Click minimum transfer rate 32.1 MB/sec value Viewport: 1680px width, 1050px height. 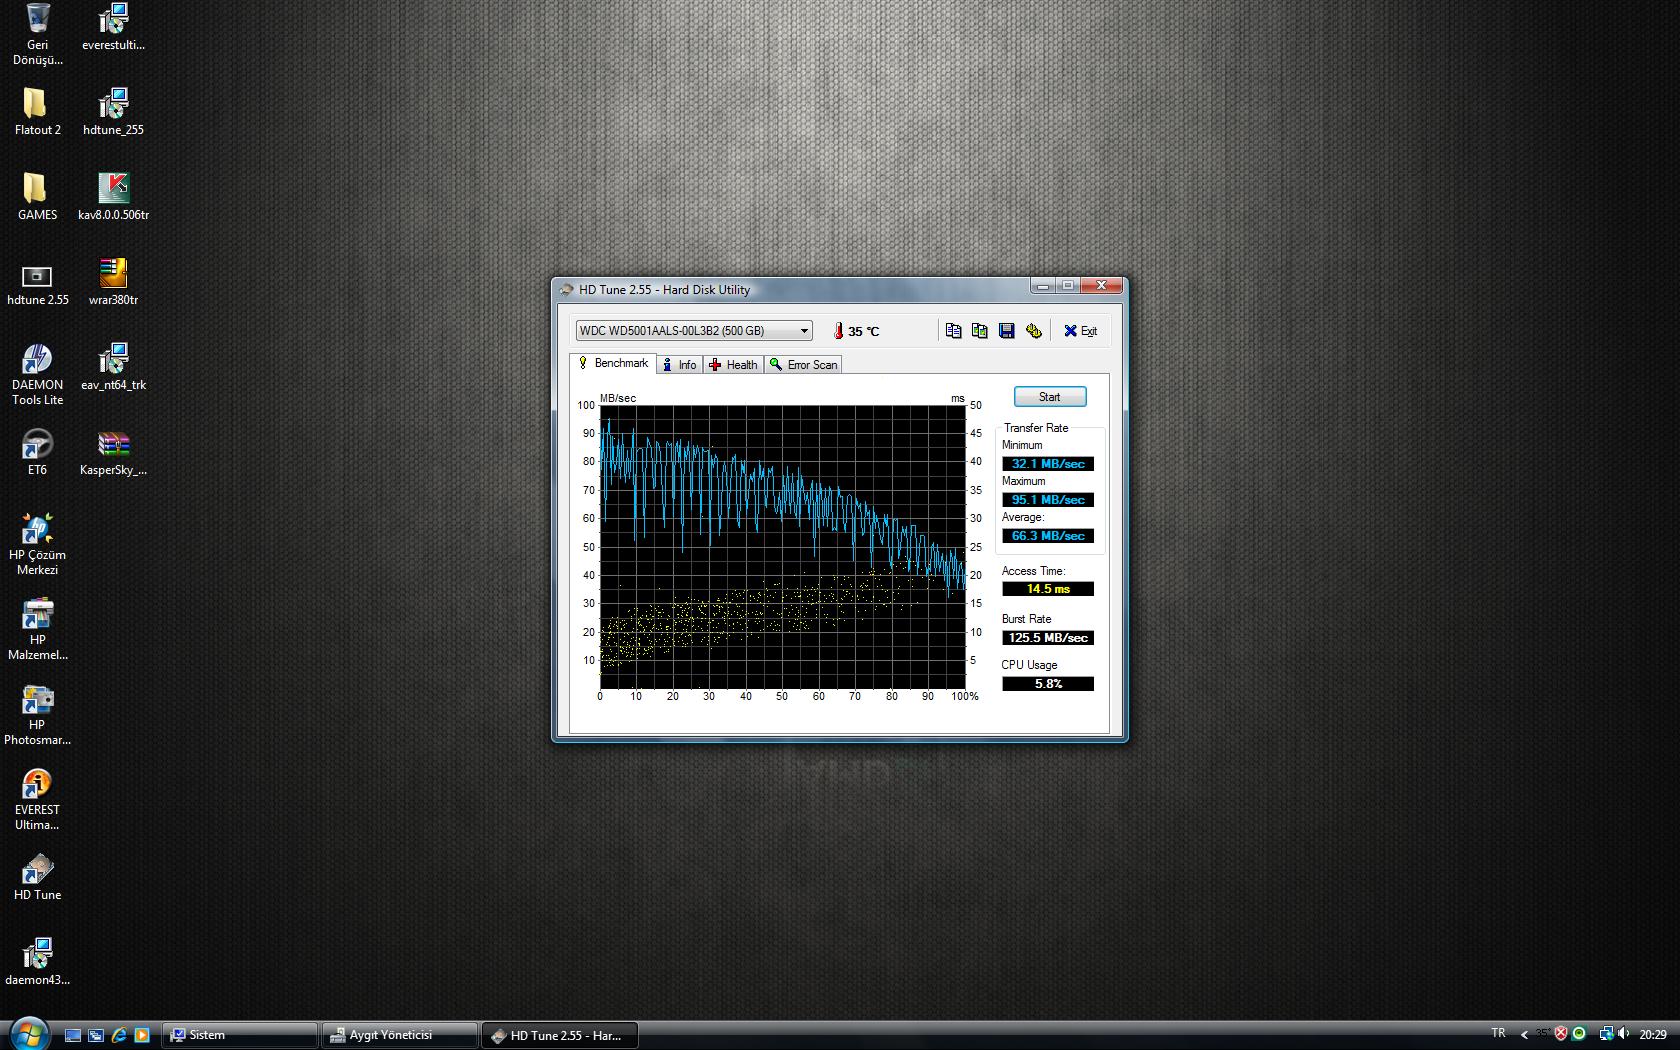(x=1048, y=464)
